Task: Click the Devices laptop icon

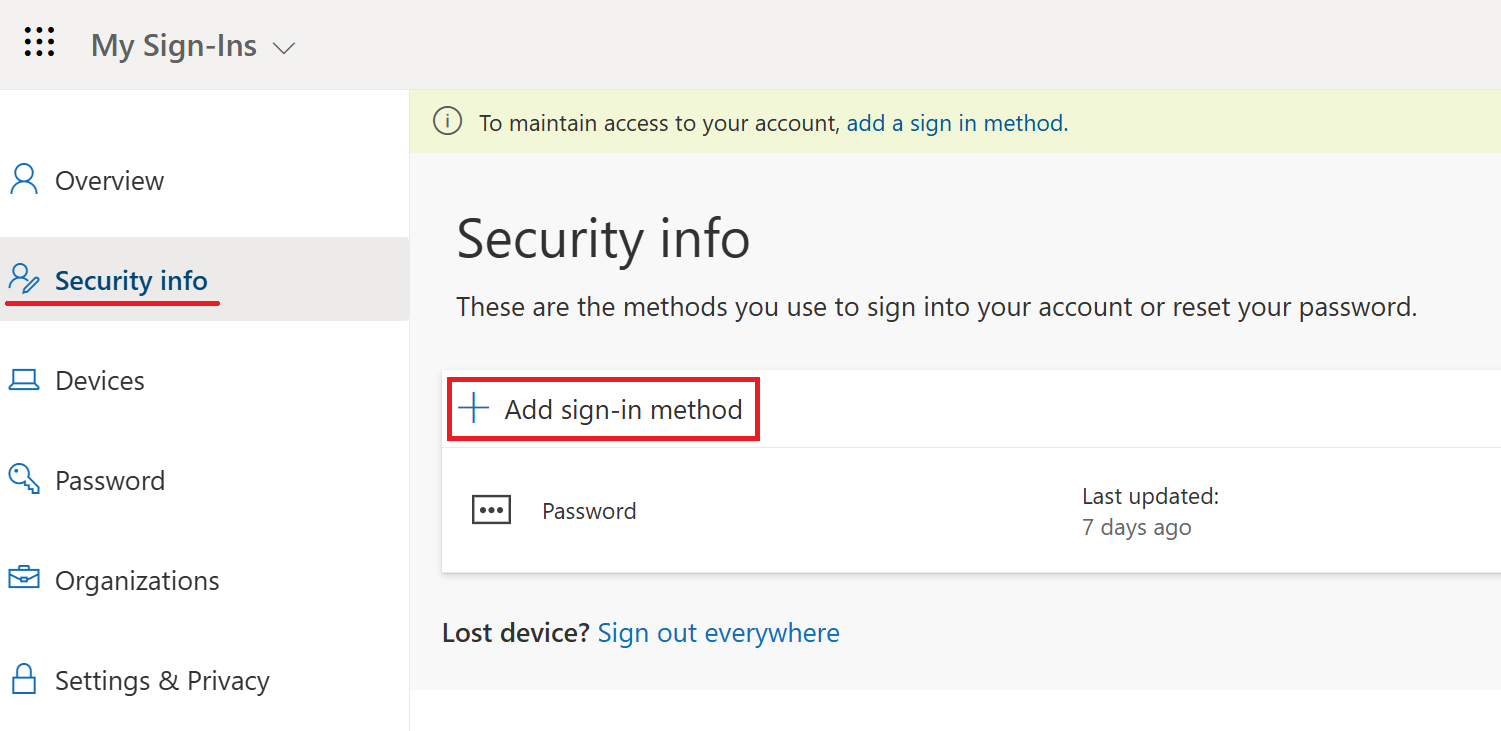Action: click(x=24, y=380)
